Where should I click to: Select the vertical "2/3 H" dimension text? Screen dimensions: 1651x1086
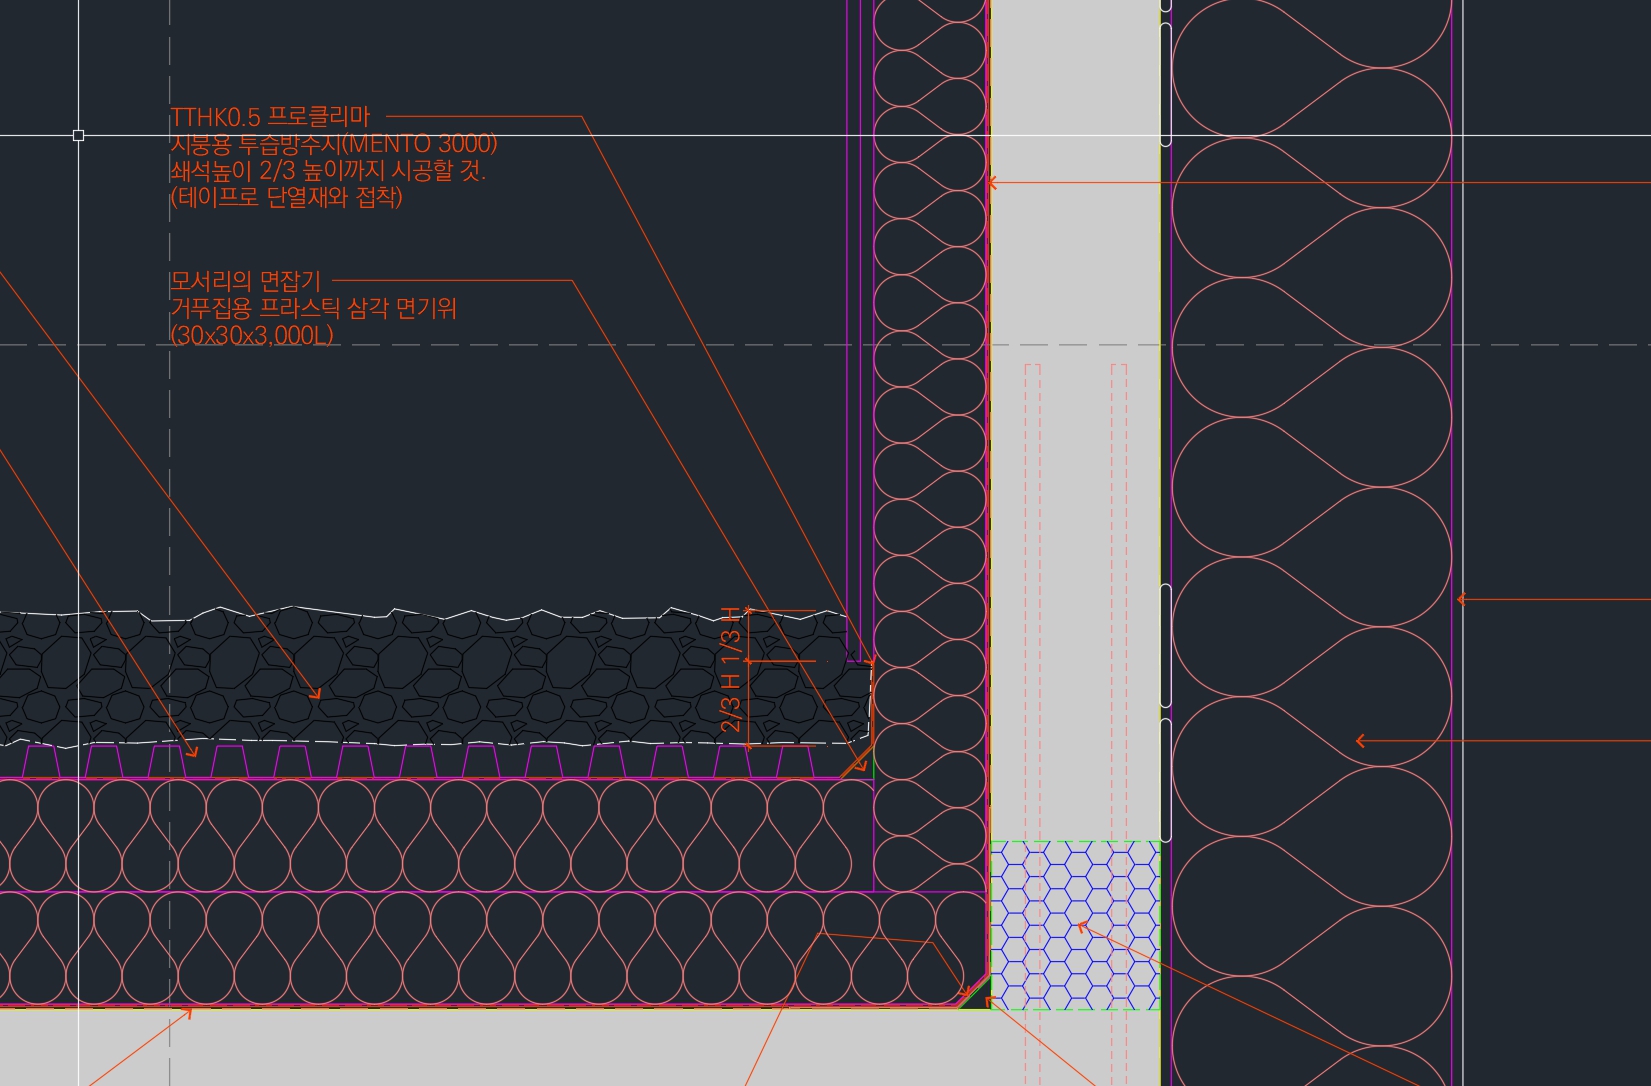732,702
